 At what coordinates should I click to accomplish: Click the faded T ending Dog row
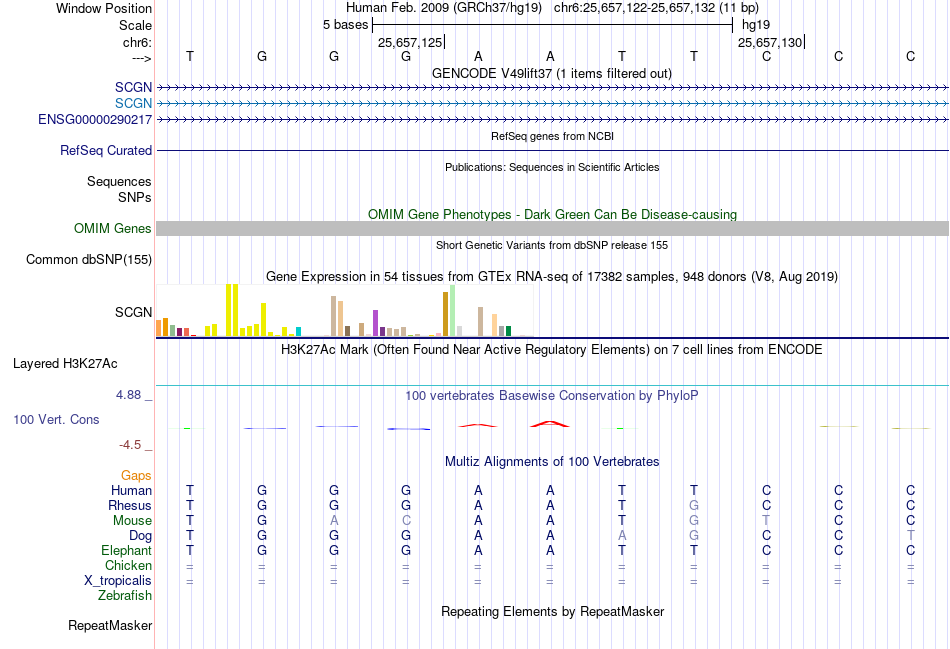tap(911, 536)
